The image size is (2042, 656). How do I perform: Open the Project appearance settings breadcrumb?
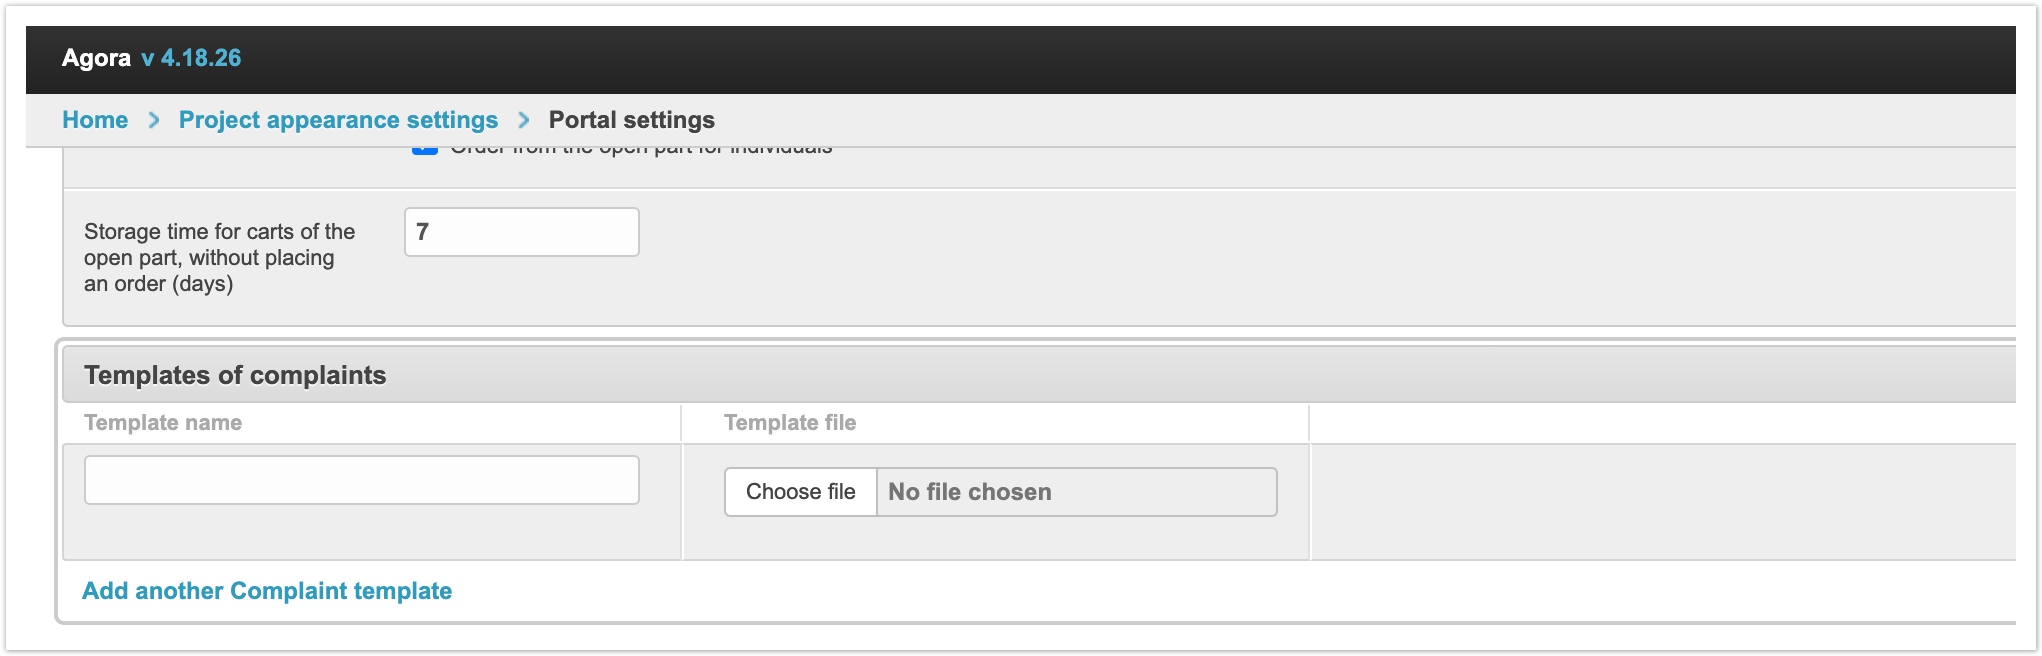point(338,120)
